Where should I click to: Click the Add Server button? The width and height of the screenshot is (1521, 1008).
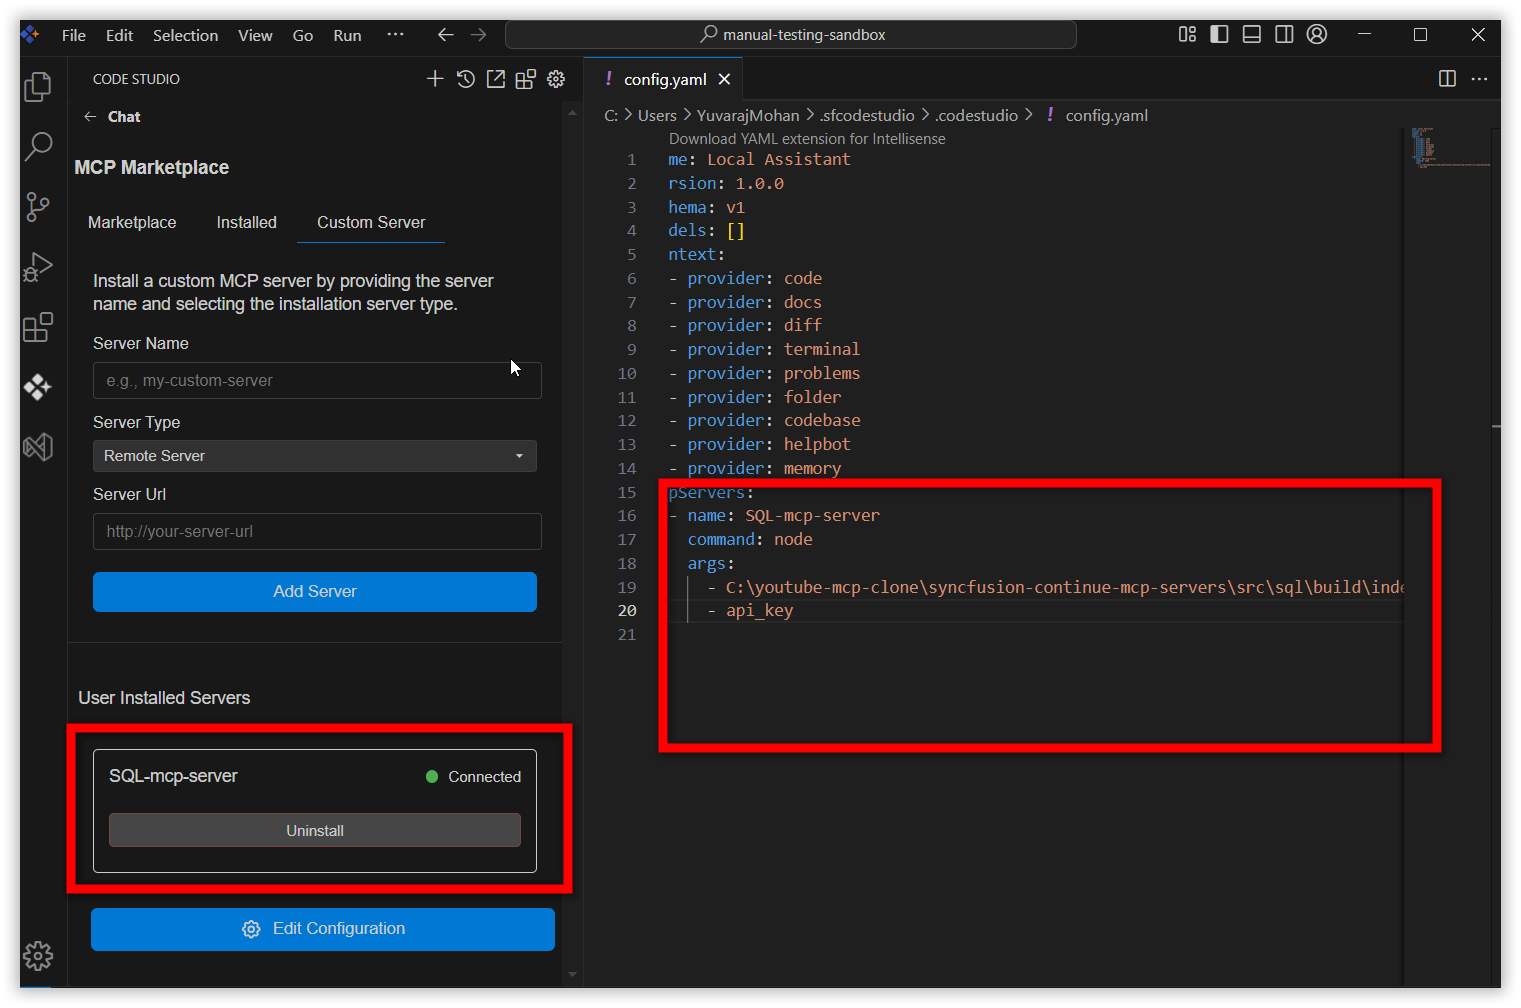point(315,592)
